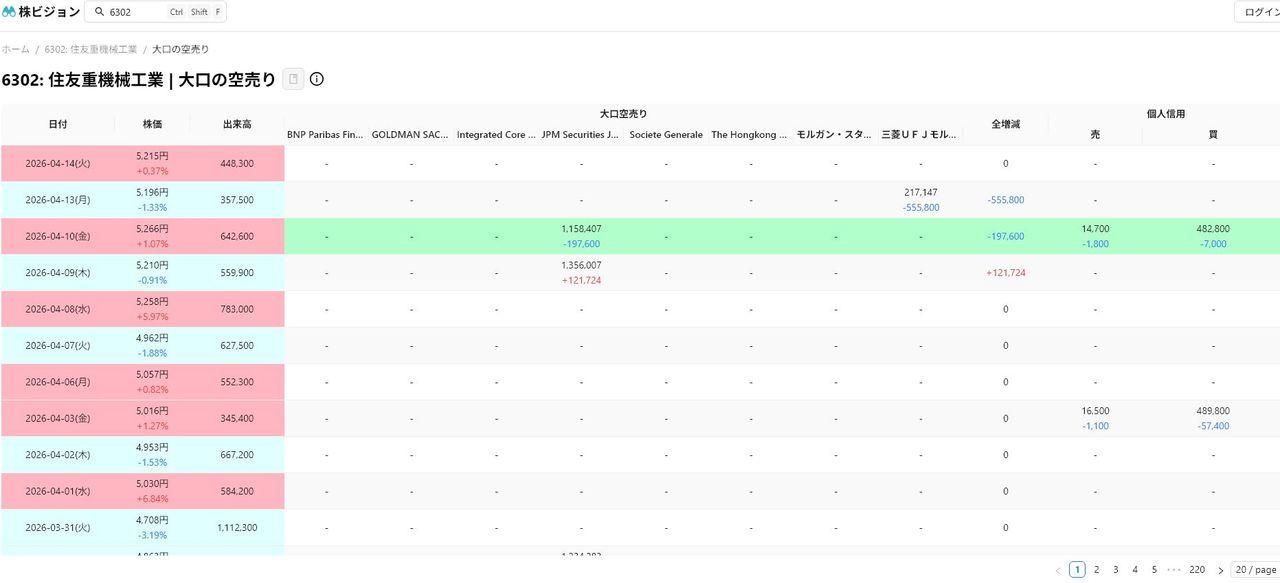This screenshot has width=1280, height=583.
Task: Jump to last page 220
Action: pos(1197,570)
